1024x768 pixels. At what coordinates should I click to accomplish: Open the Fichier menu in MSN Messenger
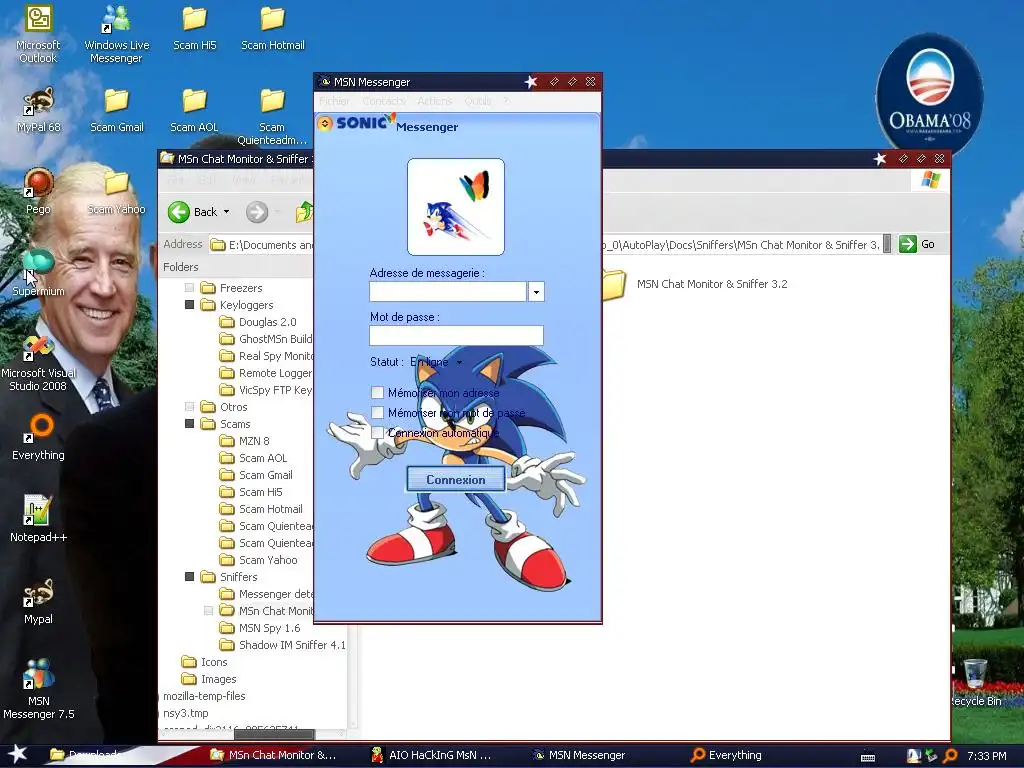click(x=334, y=101)
